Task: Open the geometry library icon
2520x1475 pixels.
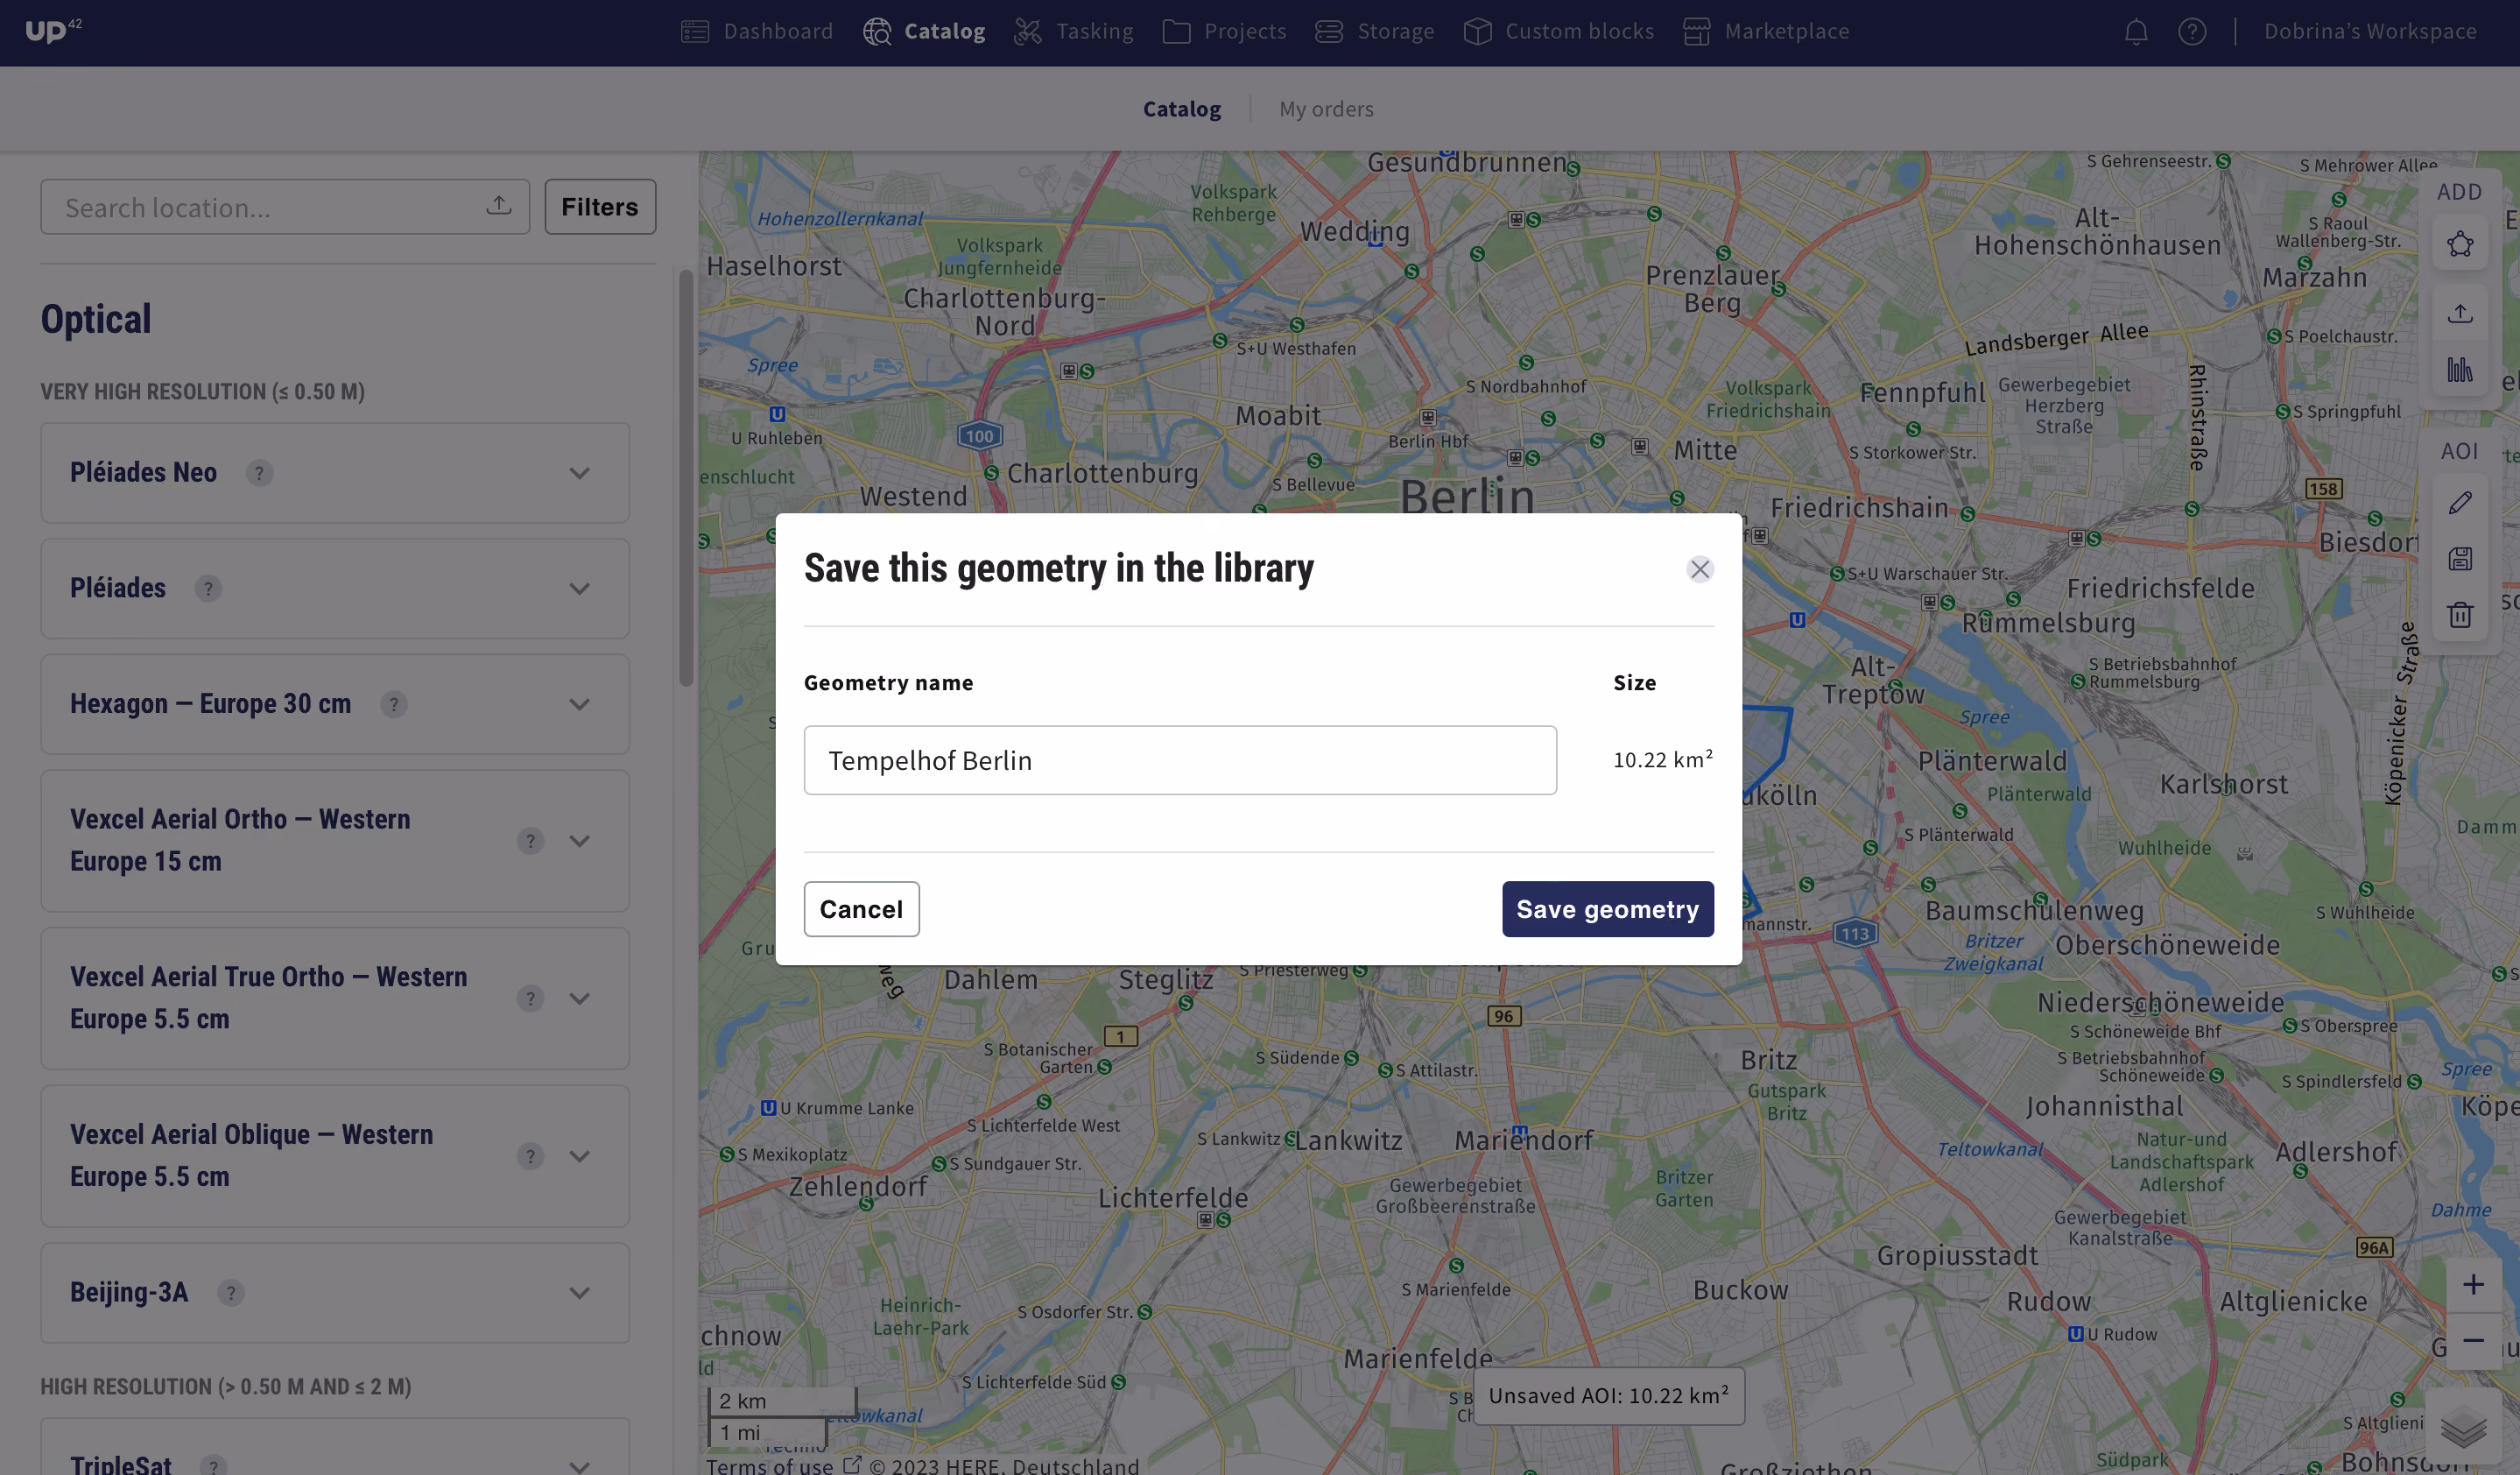Action: coord(2460,370)
